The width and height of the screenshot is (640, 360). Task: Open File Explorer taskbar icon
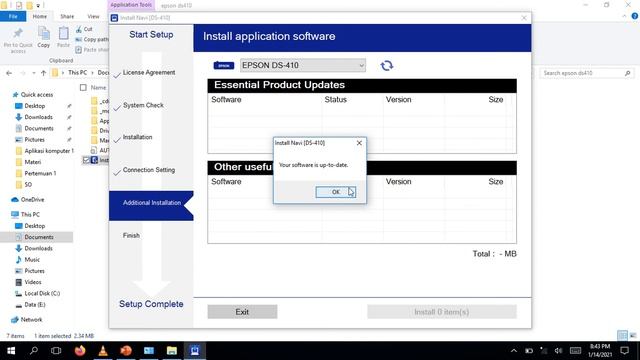coord(172,351)
